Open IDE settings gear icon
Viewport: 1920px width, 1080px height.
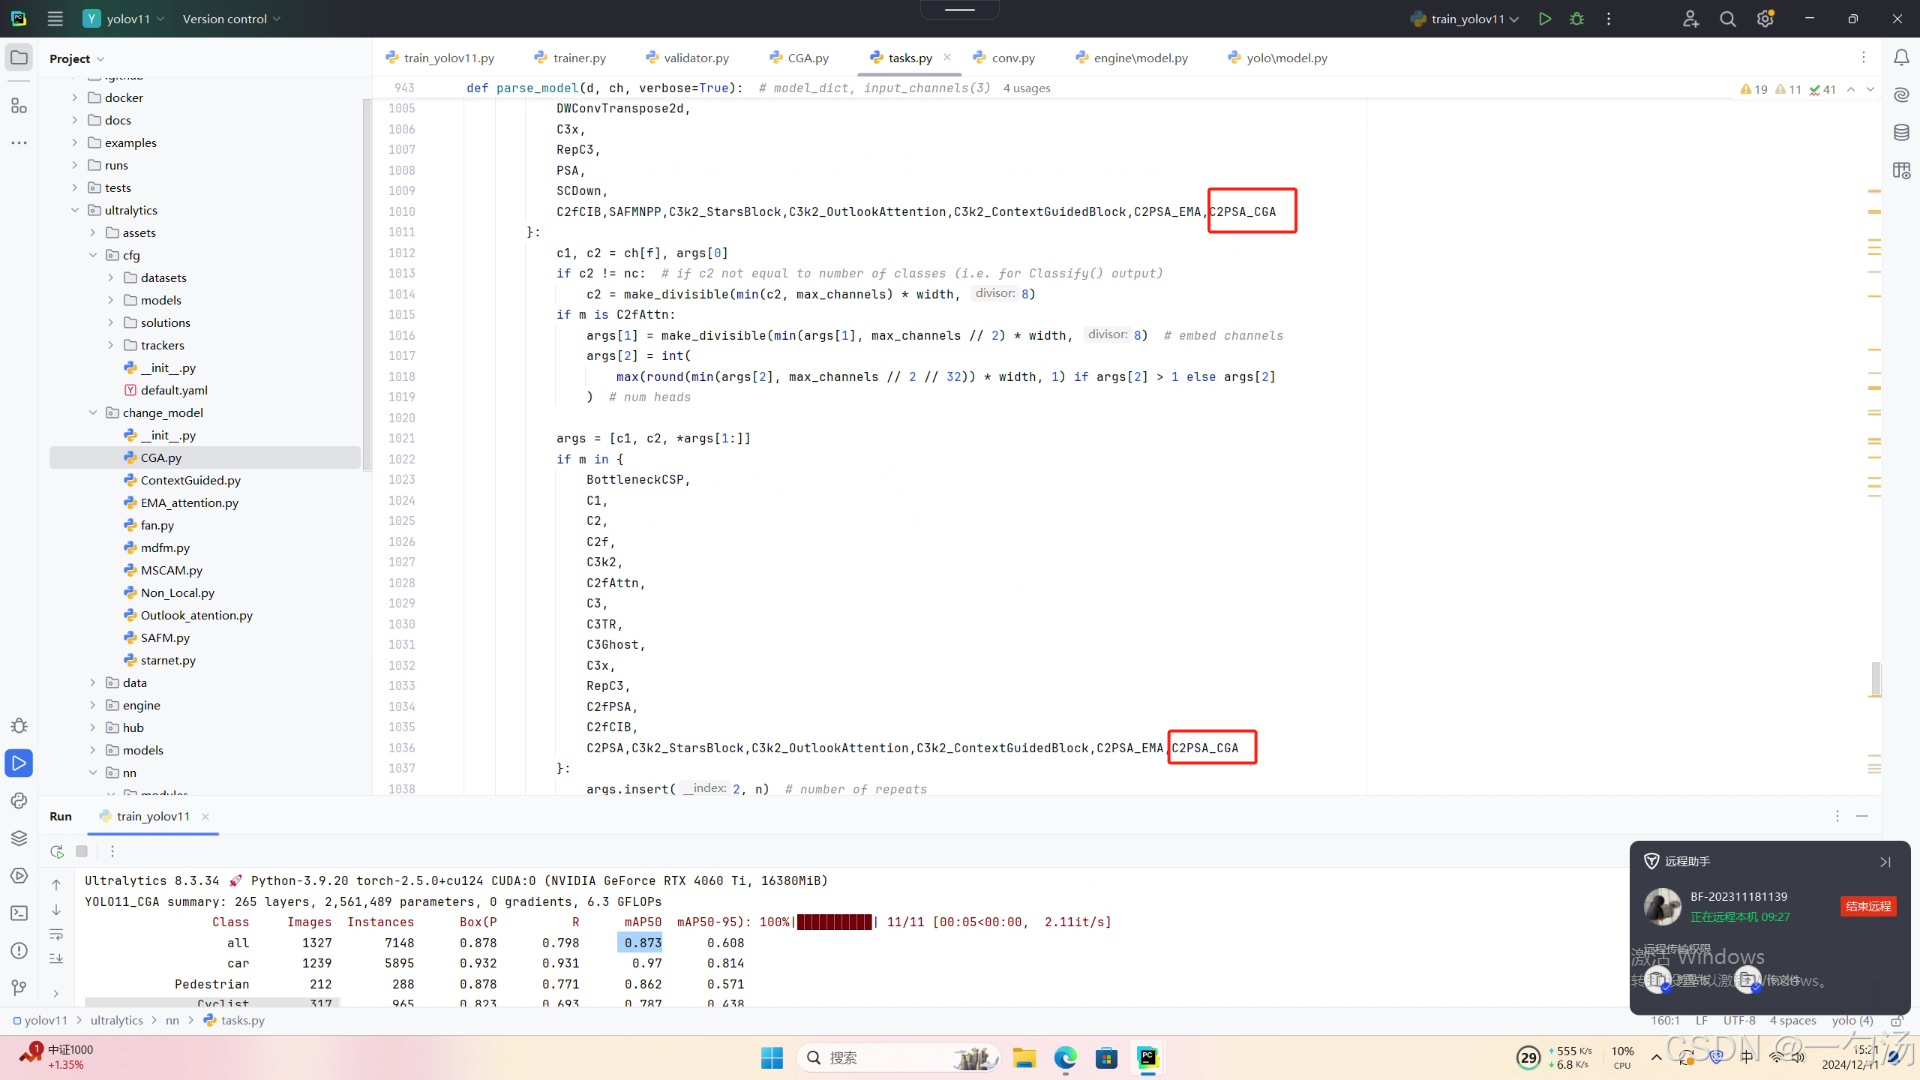pyautogui.click(x=1765, y=19)
